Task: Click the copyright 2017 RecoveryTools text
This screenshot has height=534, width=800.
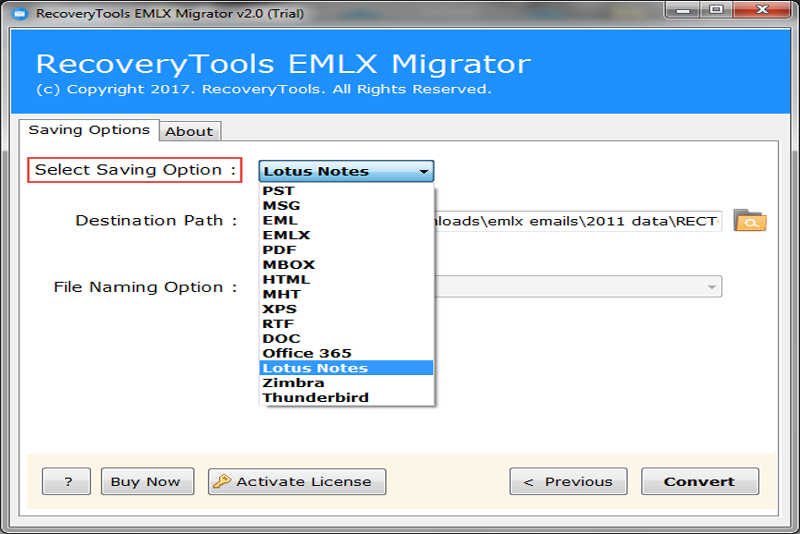Action: point(264,89)
